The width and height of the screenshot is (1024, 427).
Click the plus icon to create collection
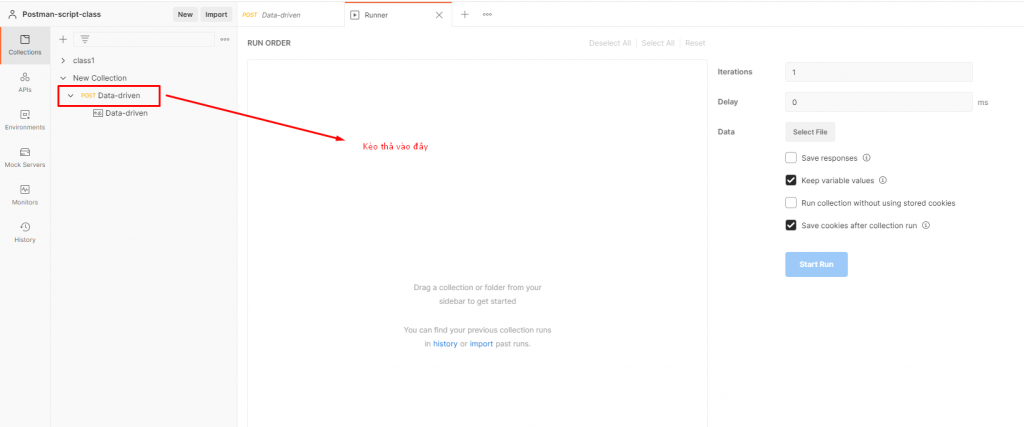[x=63, y=40]
